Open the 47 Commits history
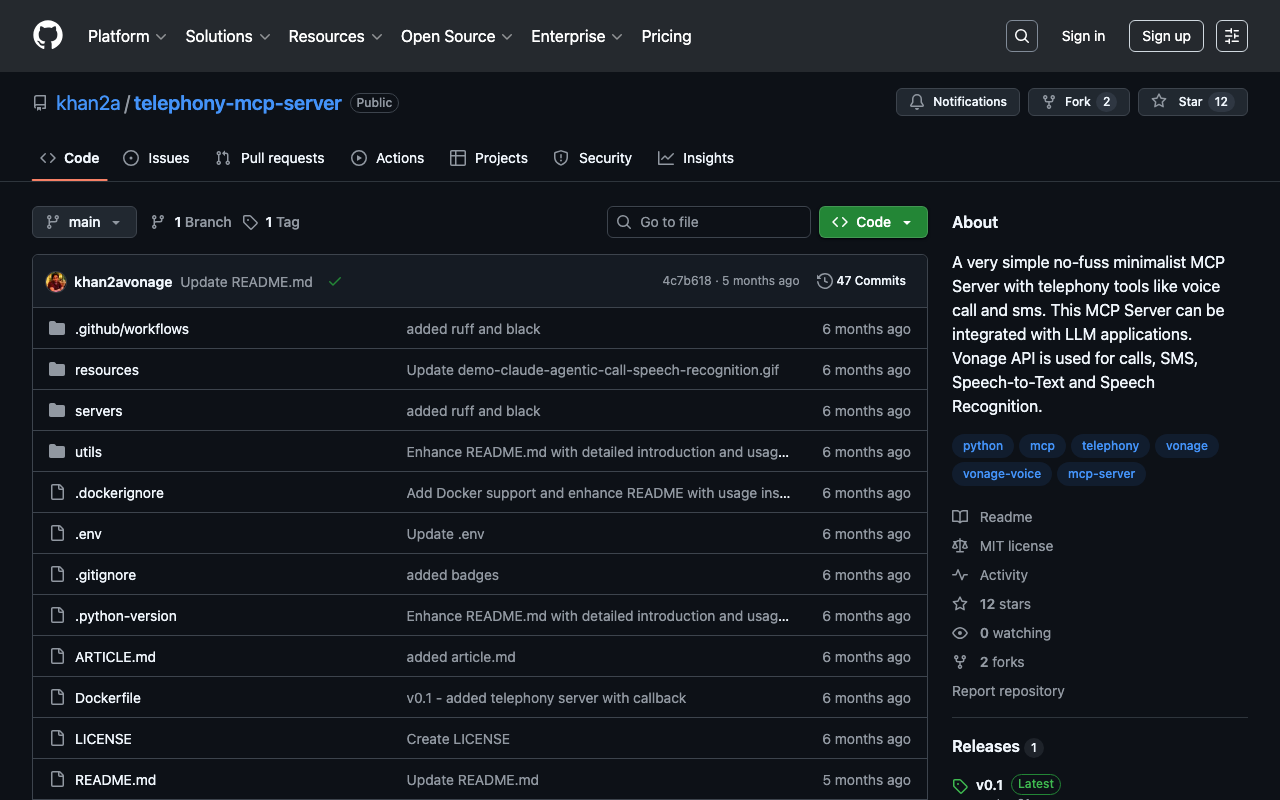The width and height of the screenshot is (1280, 800). click(x=861, y=281)
